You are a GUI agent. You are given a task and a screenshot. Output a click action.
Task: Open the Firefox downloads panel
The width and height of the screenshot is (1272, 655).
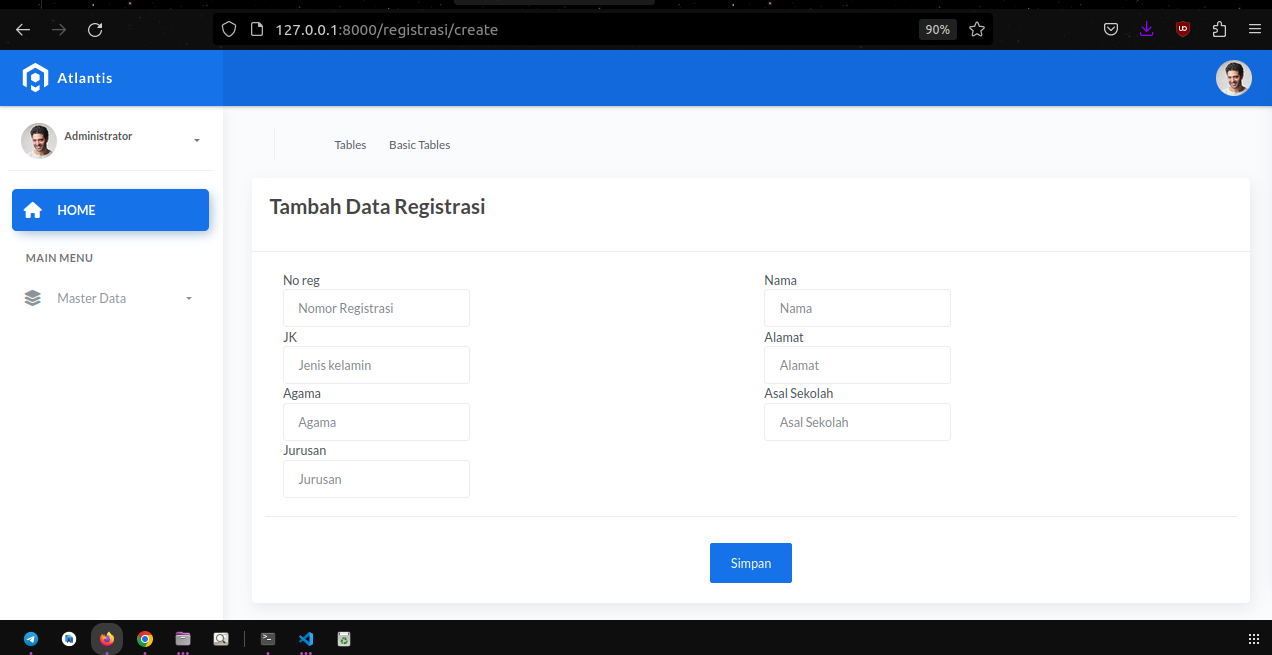(x=1147, y=29)
